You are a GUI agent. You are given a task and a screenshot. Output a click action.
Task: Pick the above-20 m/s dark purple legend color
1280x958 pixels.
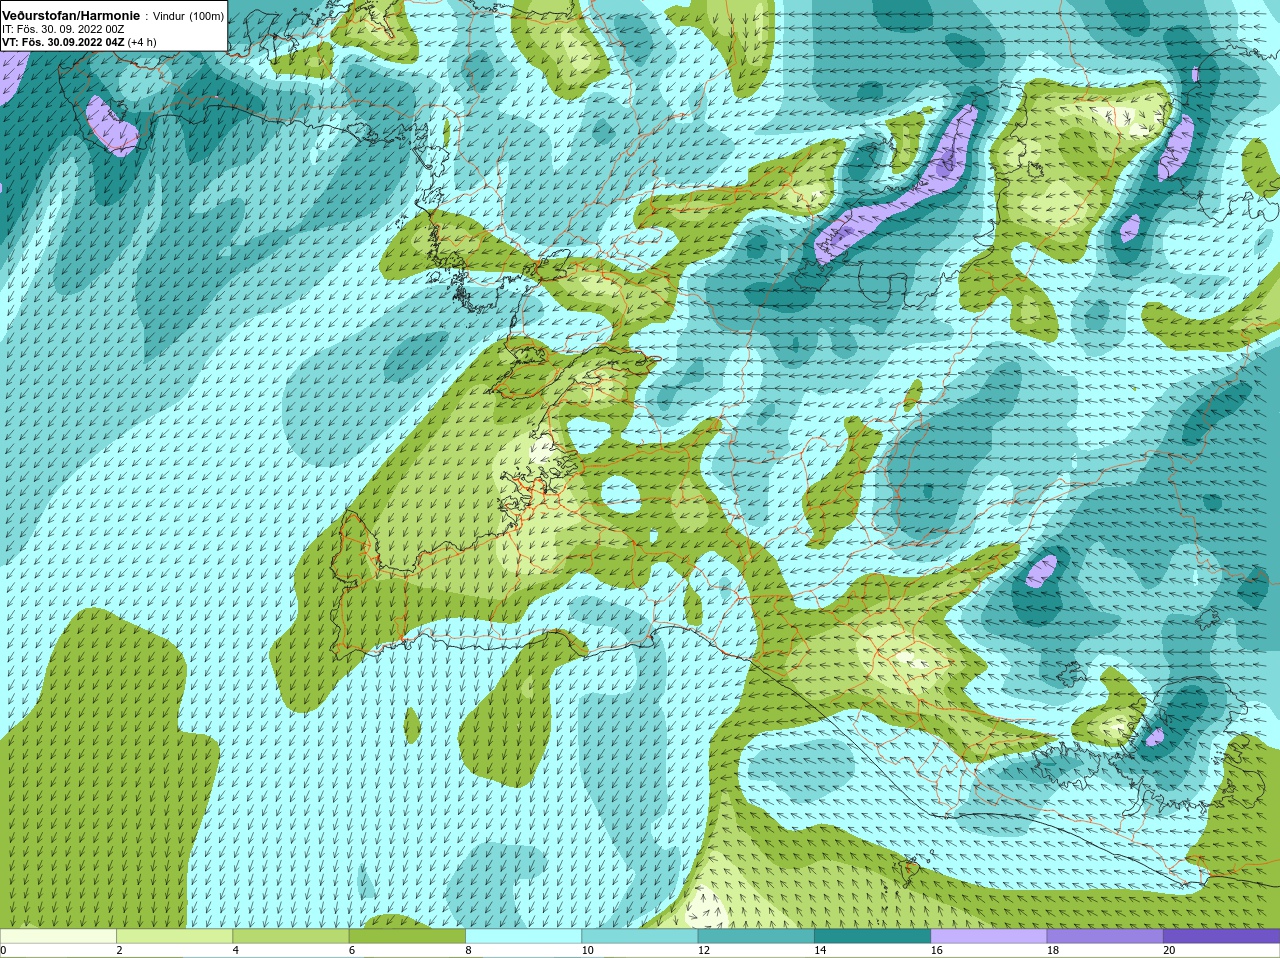tap(1222, 936)
